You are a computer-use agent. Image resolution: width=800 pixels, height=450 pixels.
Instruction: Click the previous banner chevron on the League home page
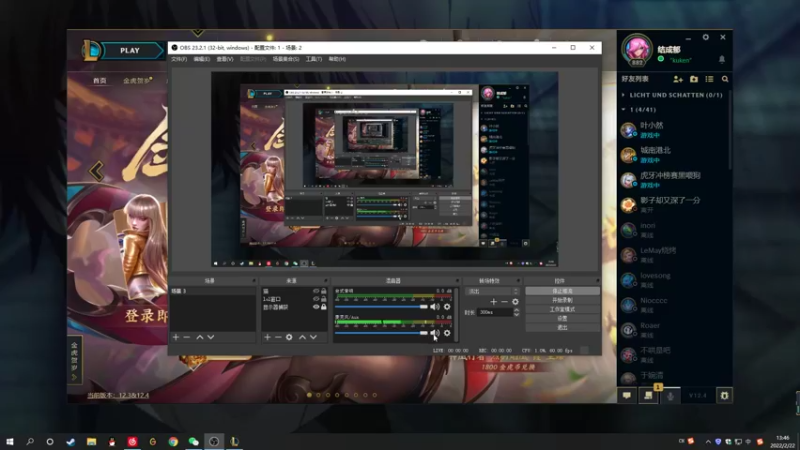click(96, 171)
